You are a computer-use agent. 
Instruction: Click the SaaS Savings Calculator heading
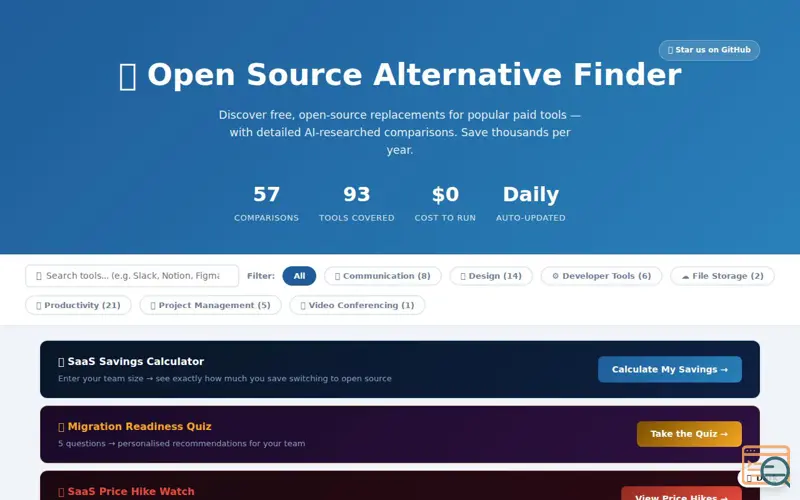click(x=131, y=361)
